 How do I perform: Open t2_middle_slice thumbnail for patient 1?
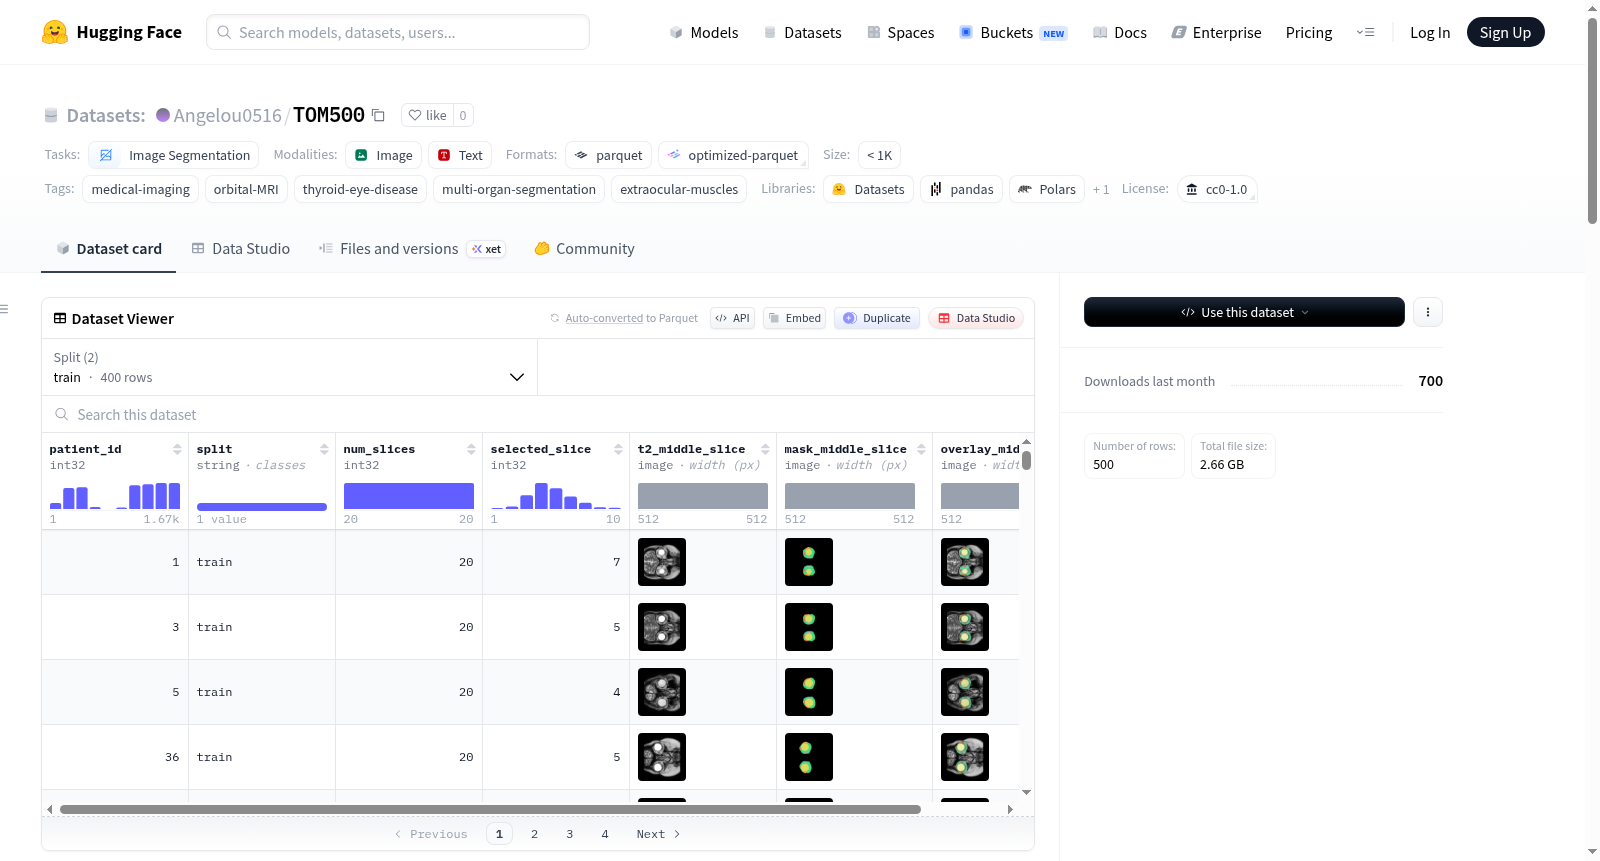662,562
